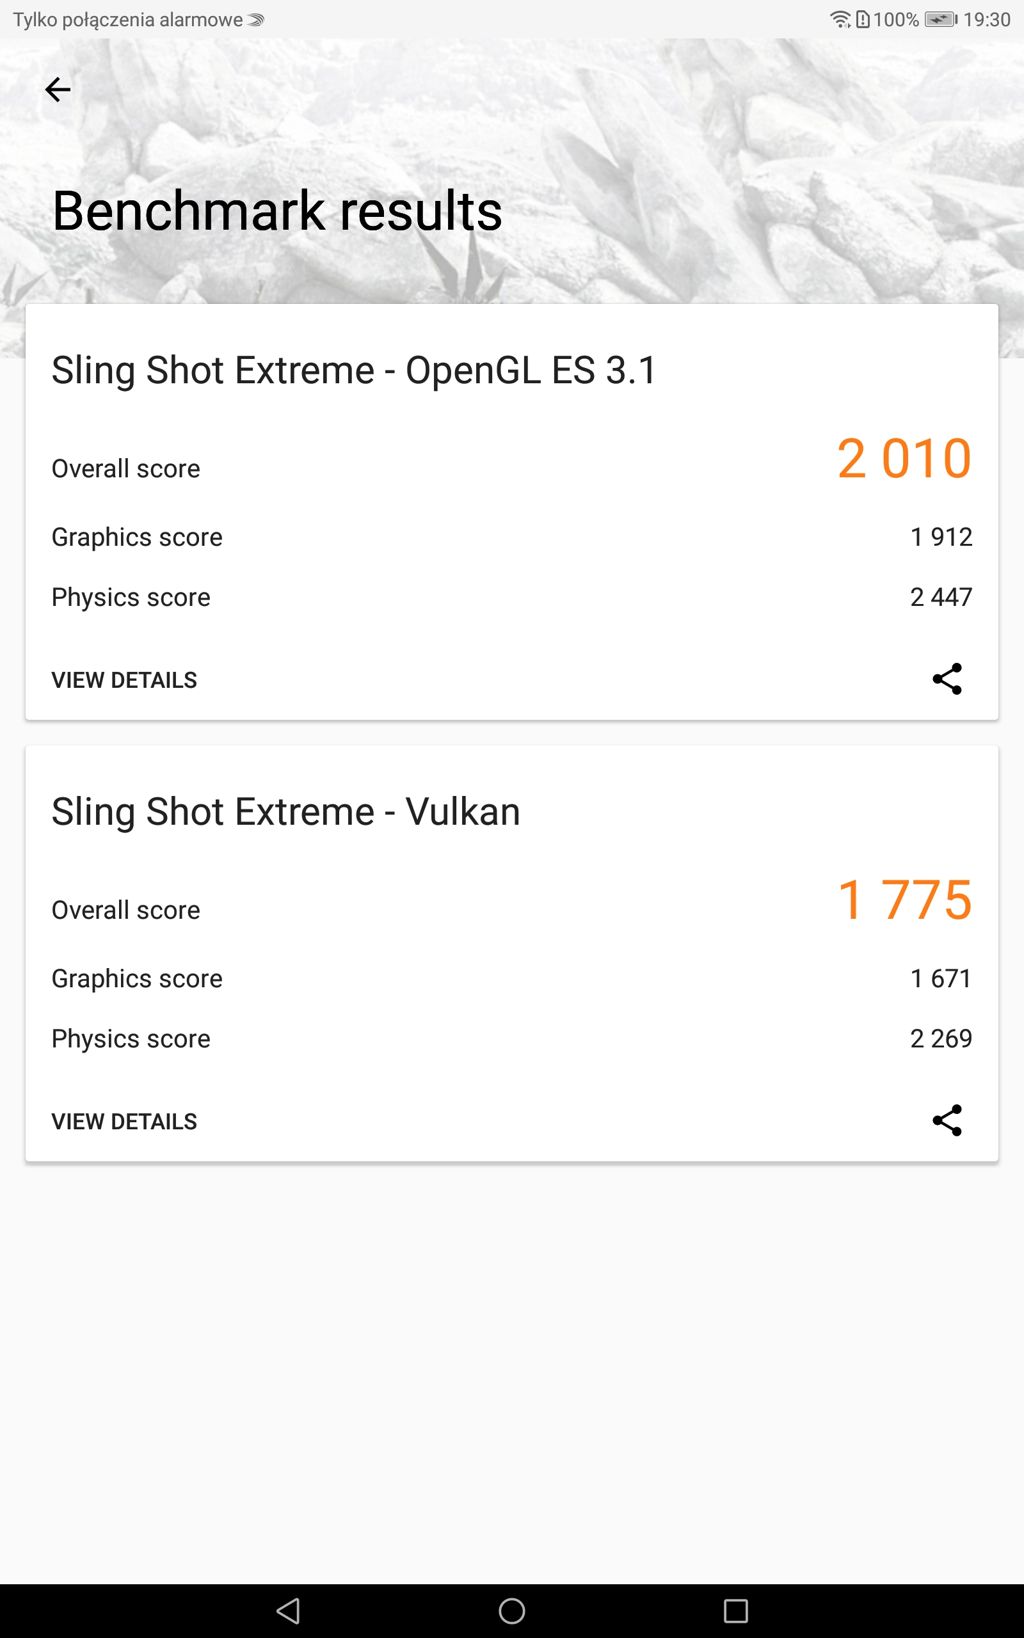1024x1638 pixels.
Task: Tap the back arrow icon
Action: [x=58, y=90]
